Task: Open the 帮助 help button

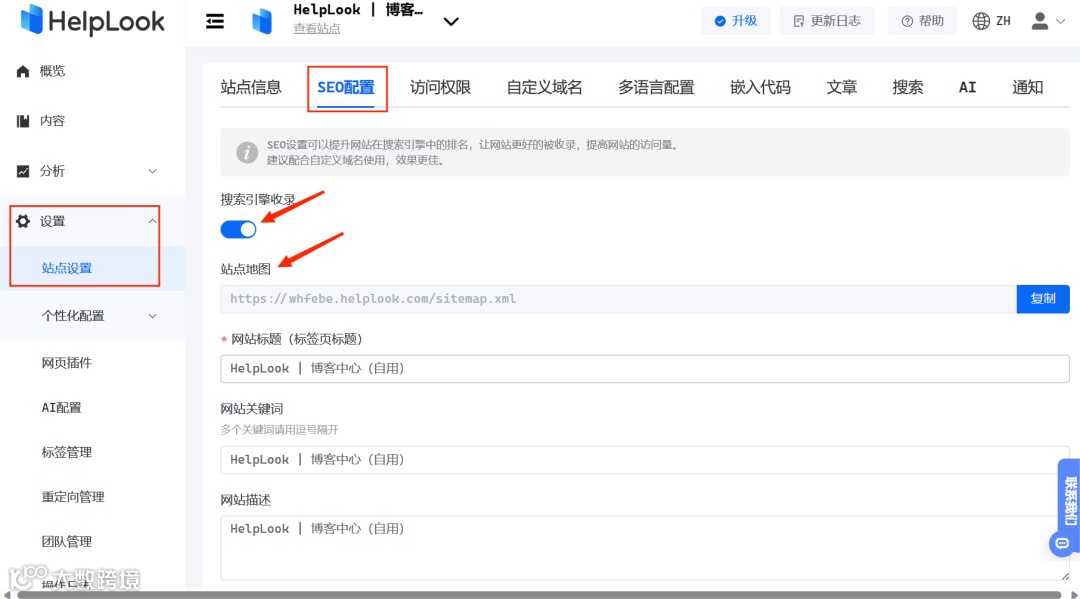Action: coord(922,21)
